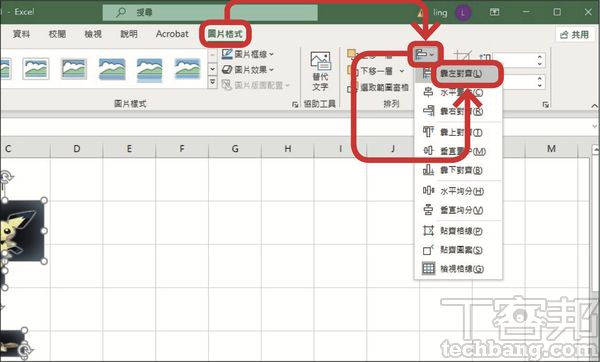Click the 共用 share button
This screenshot has width=600, height=362.
[574, 34]
